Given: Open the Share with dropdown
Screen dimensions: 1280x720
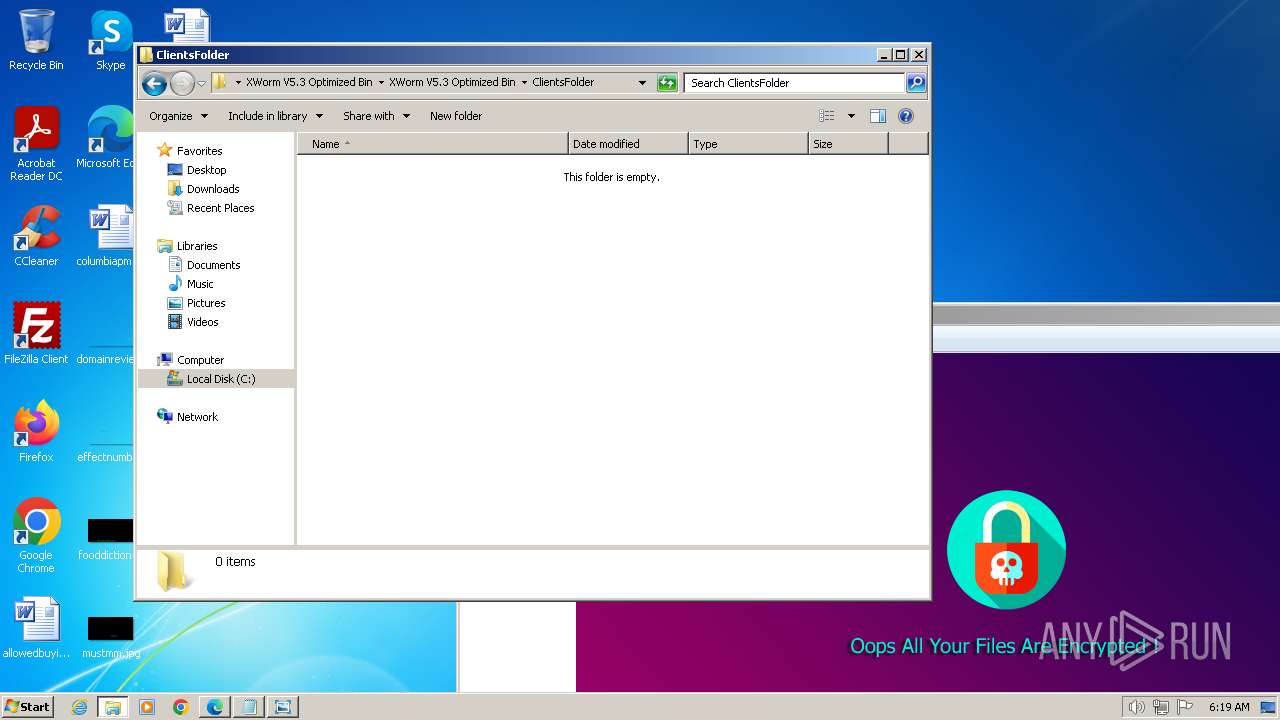Looking at the screenshot, I should (376, 116).
